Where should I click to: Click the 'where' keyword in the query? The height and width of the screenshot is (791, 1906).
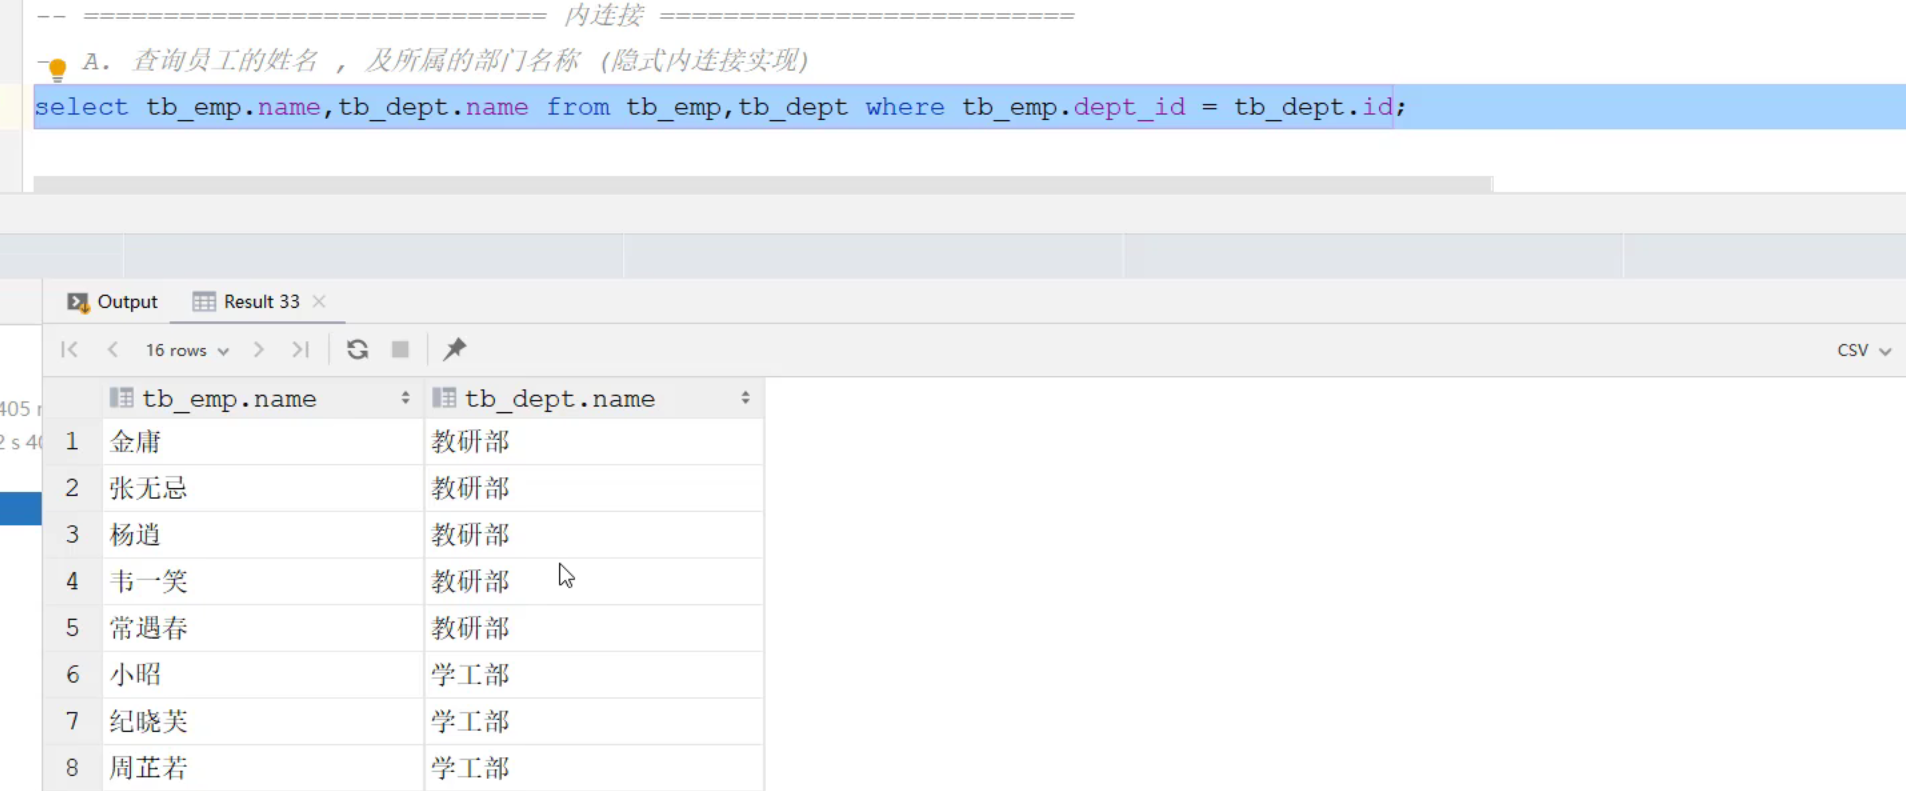point(905,107)
